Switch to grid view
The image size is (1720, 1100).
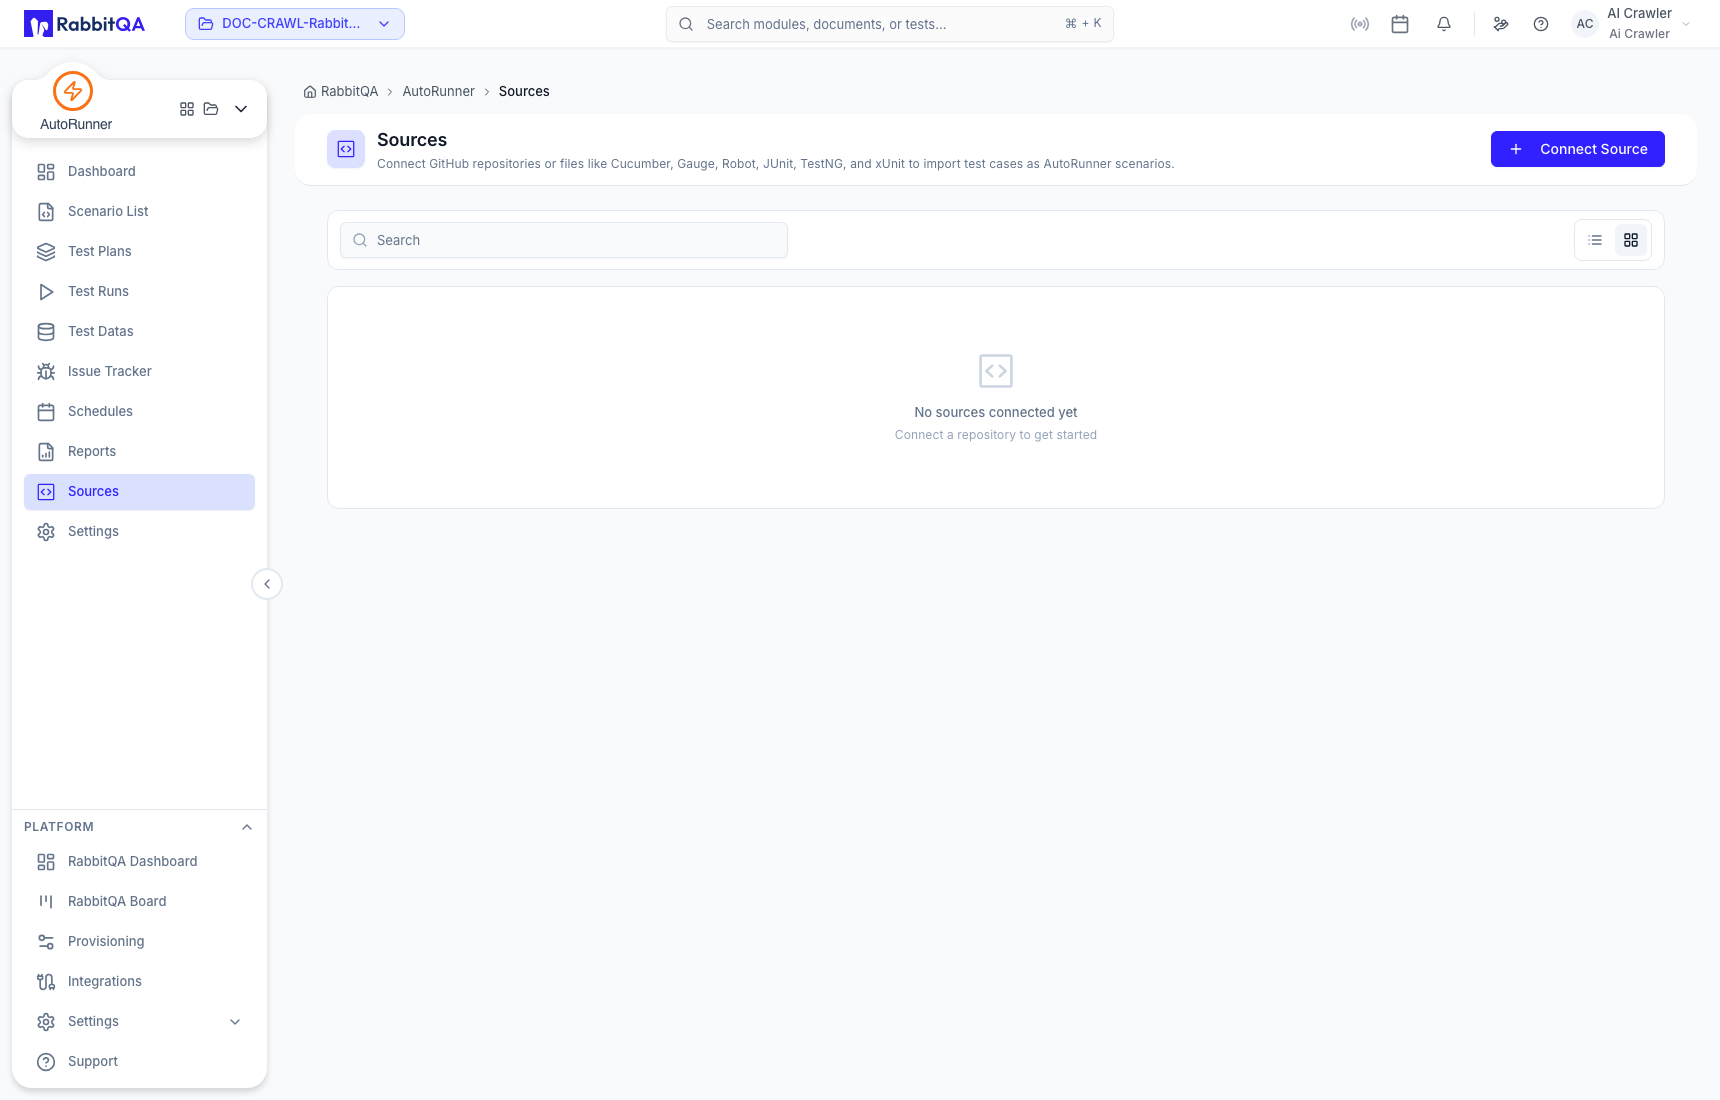(x=1631, y=240)
